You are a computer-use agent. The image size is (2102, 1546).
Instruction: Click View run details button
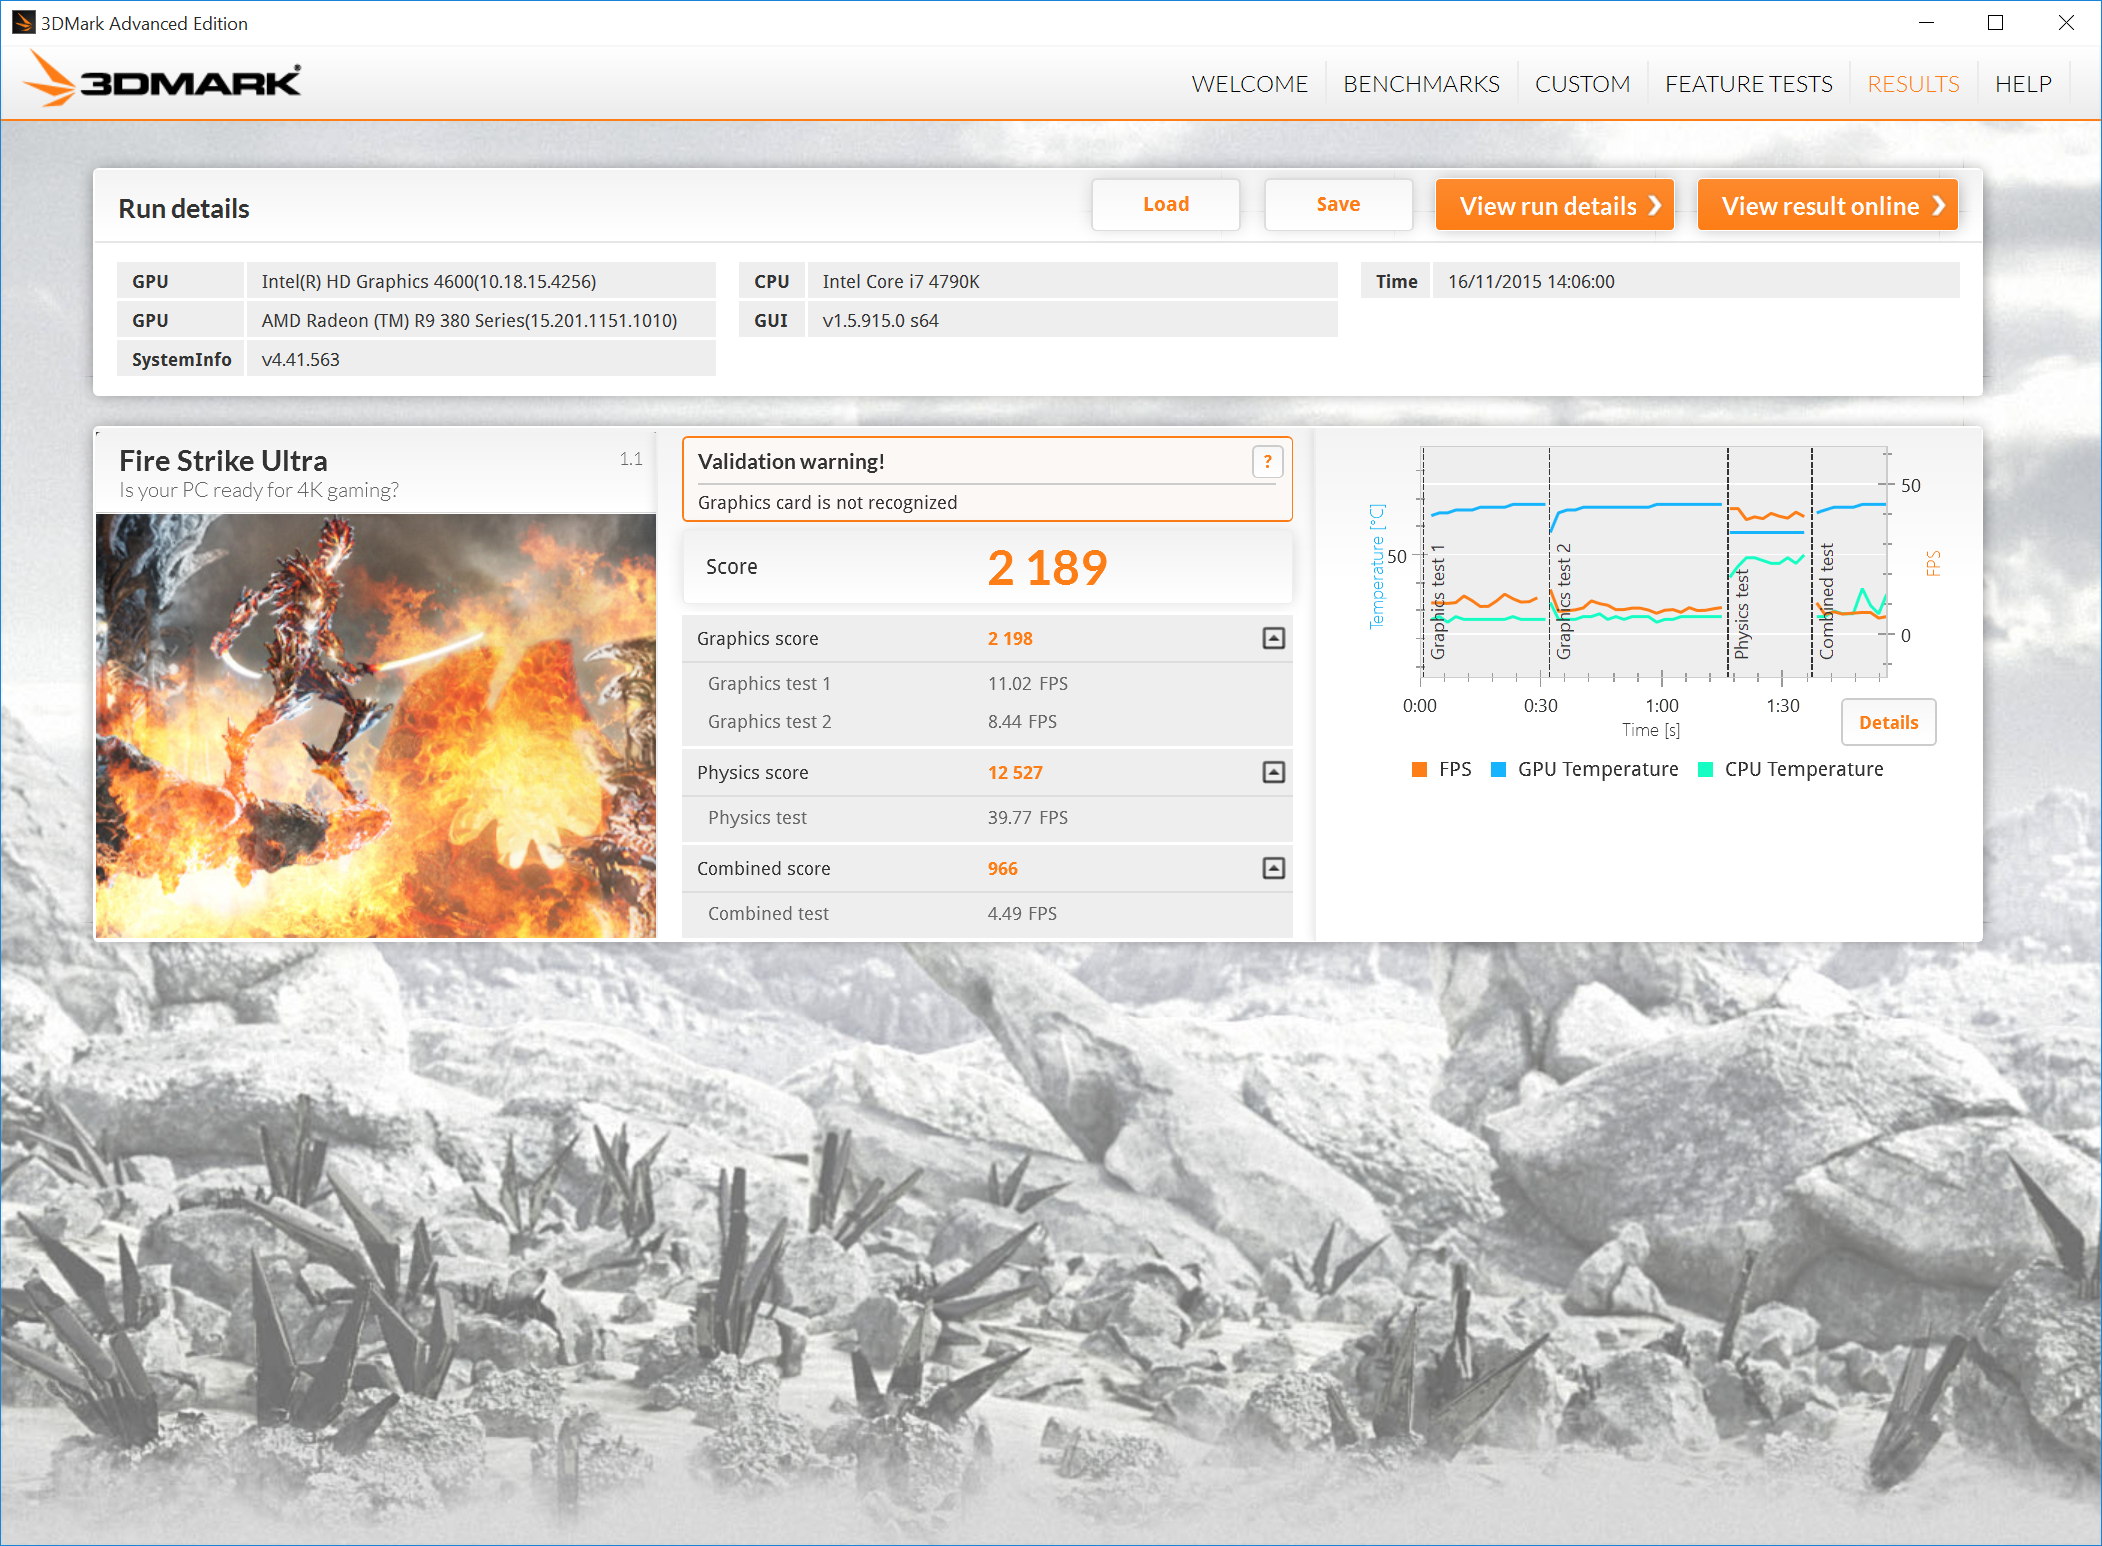click(1555, 205)
